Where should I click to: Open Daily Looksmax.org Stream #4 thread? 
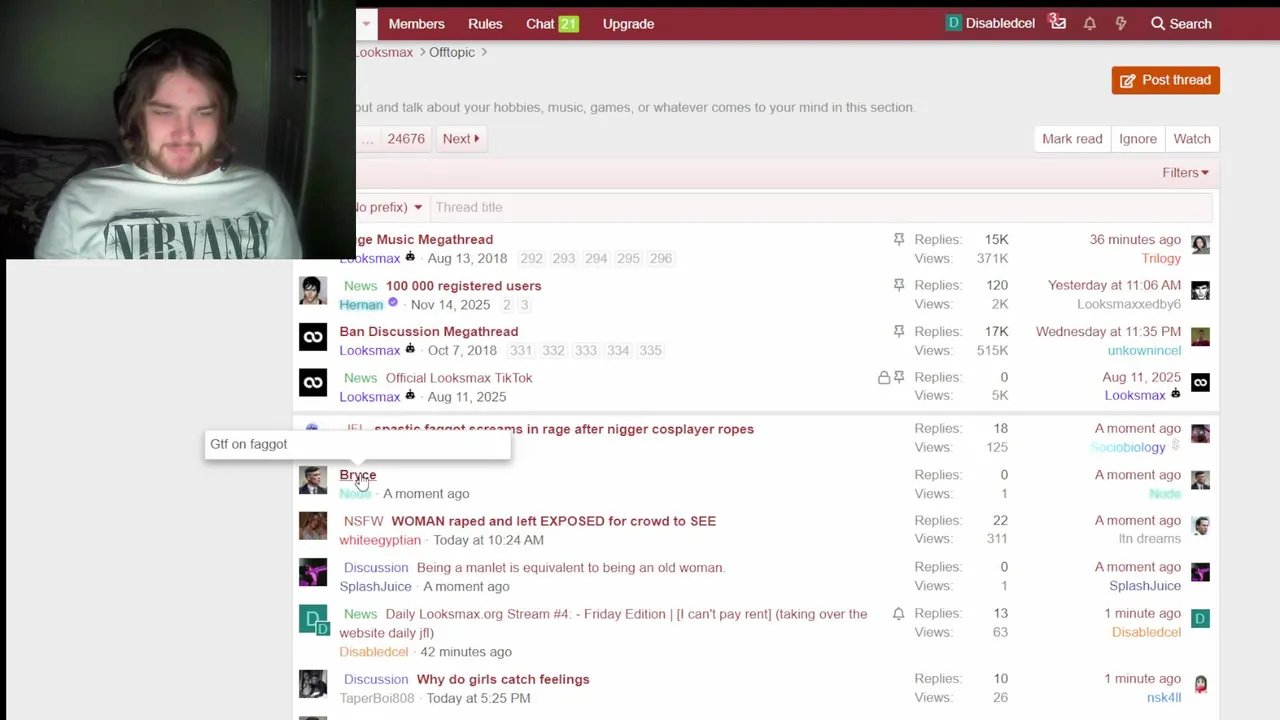click(603, 623)
